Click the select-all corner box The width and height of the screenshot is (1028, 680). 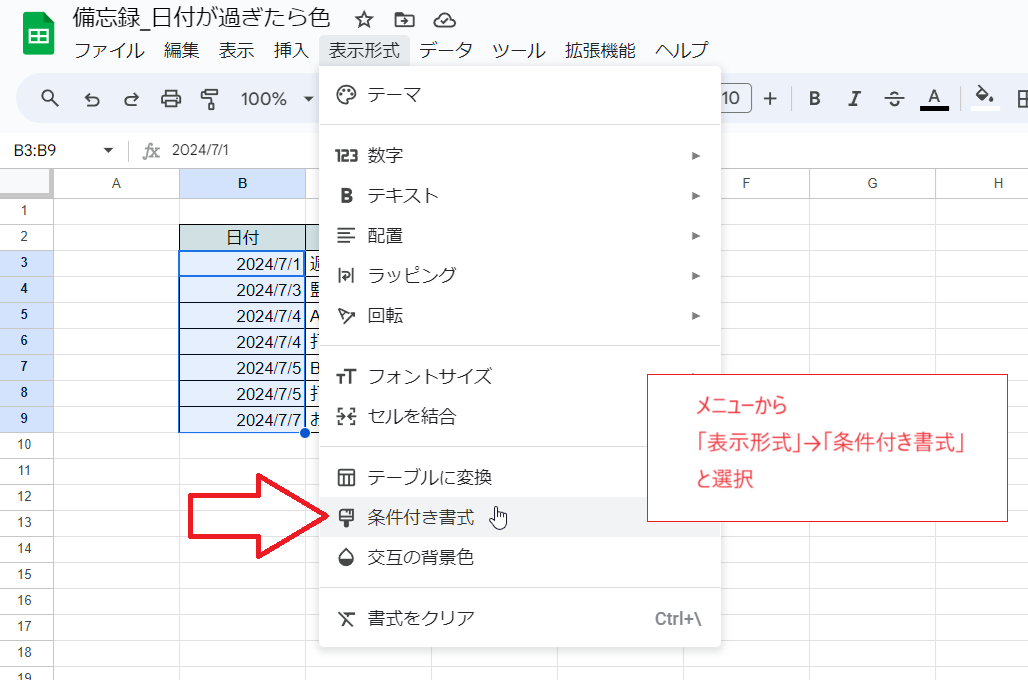(26, 183)
